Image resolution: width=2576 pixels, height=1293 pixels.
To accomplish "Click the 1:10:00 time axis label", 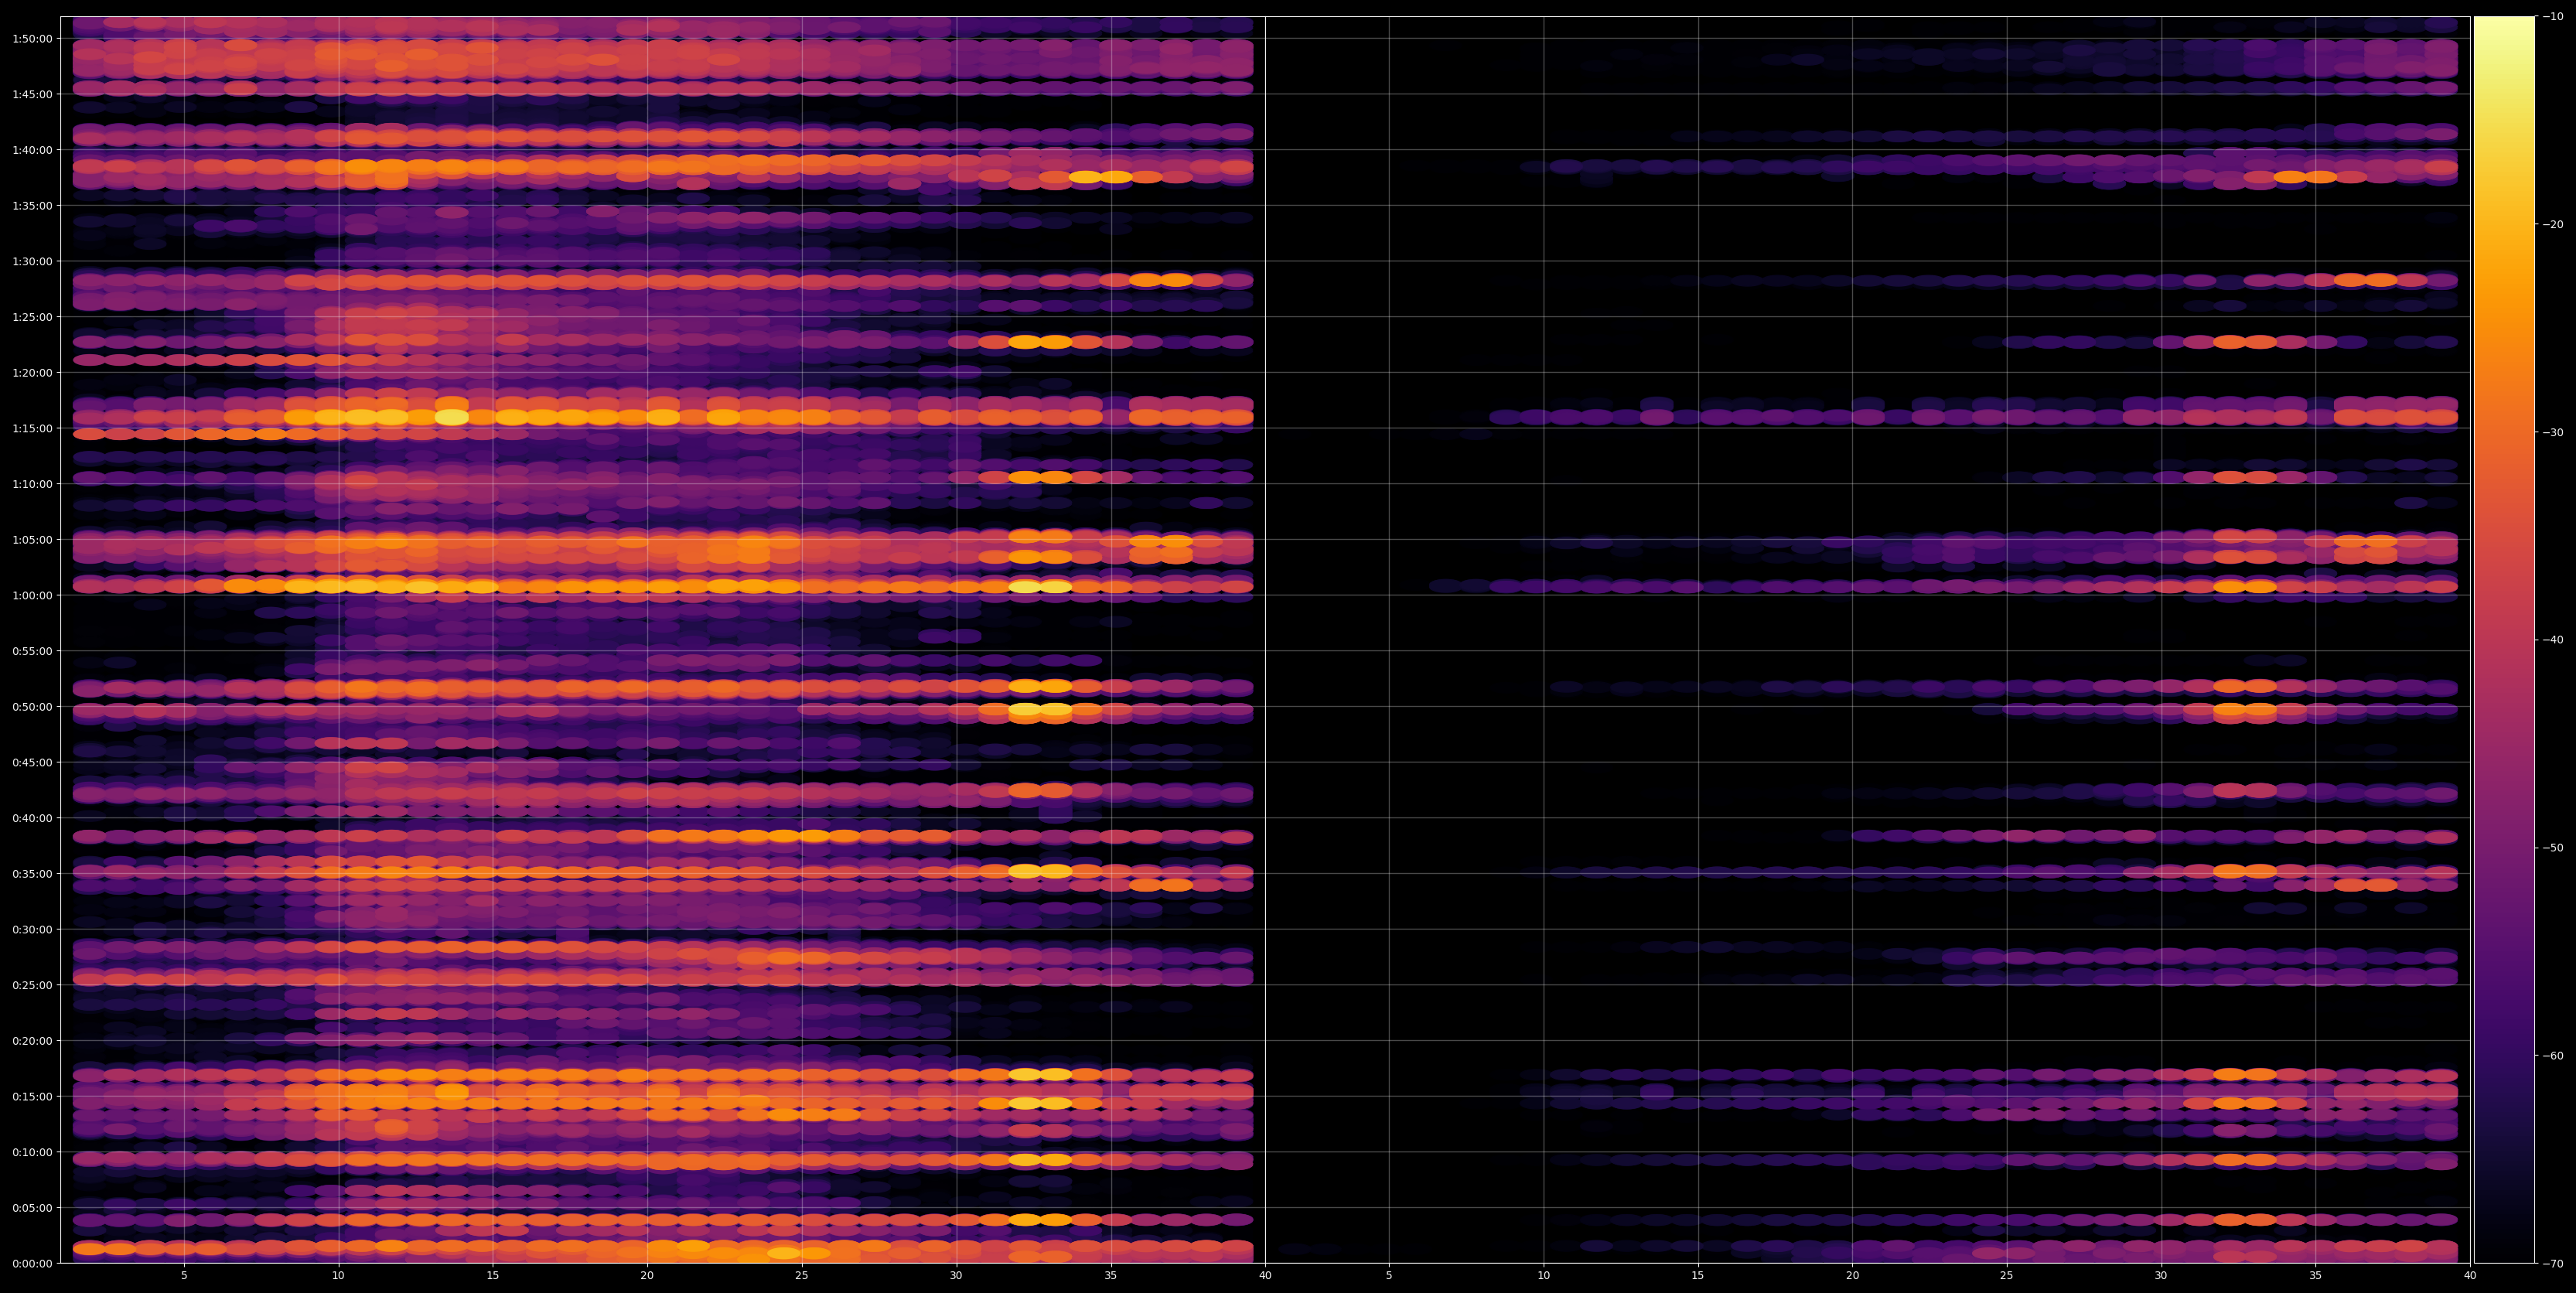I will coord(31,484).
